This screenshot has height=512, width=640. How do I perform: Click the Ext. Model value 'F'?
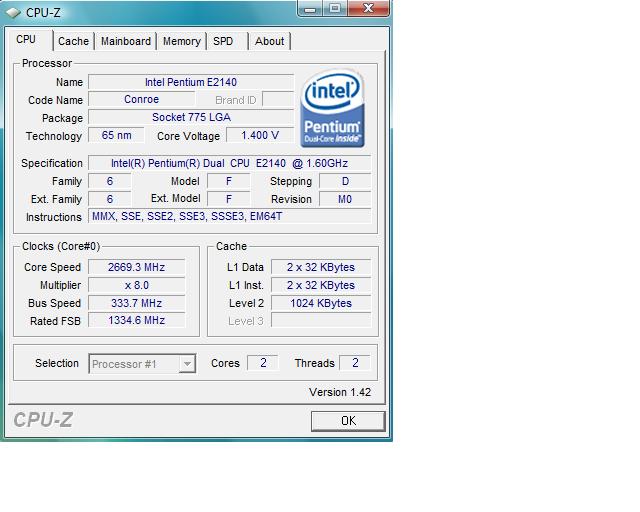coord(229,199)
